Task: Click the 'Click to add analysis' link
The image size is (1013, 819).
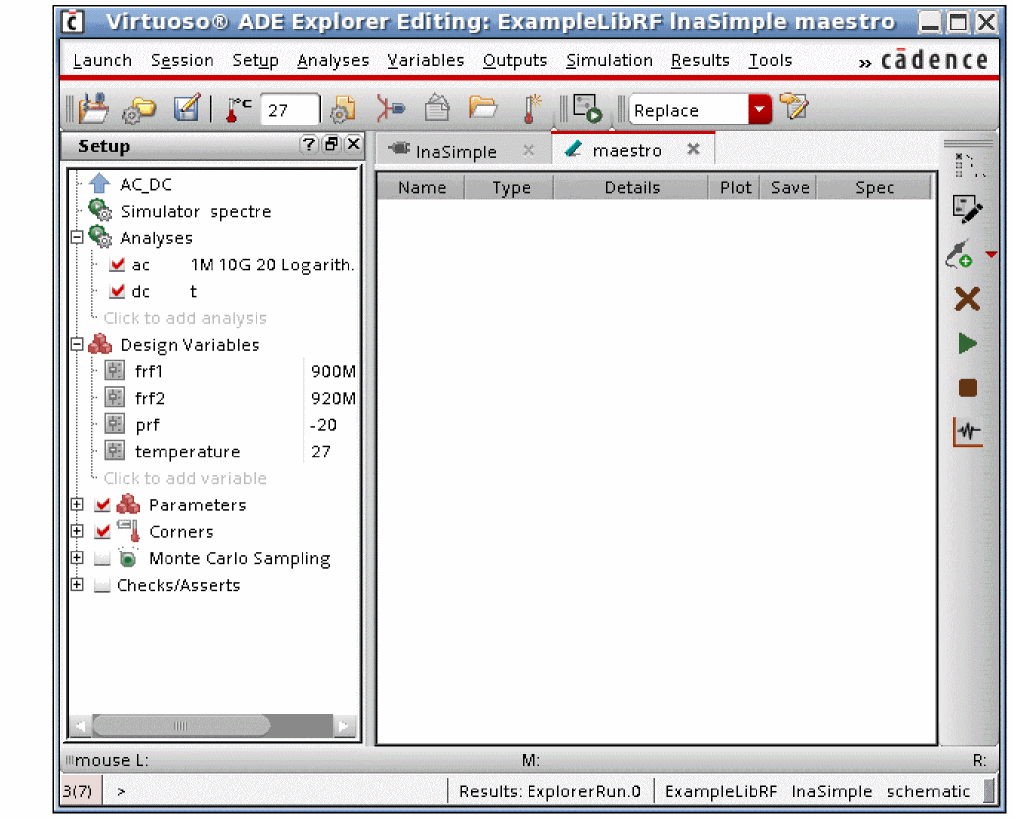Action: (x=185, y=318)
